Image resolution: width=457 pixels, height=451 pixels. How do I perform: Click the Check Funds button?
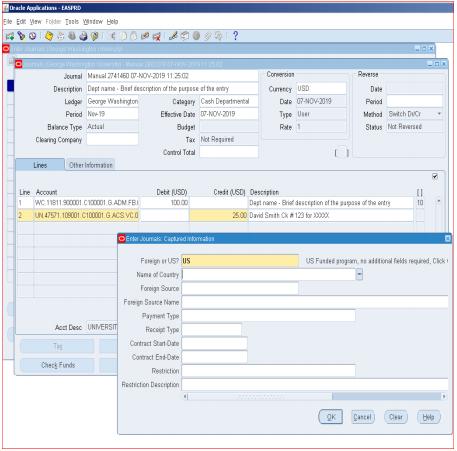(x=58, y=365)
